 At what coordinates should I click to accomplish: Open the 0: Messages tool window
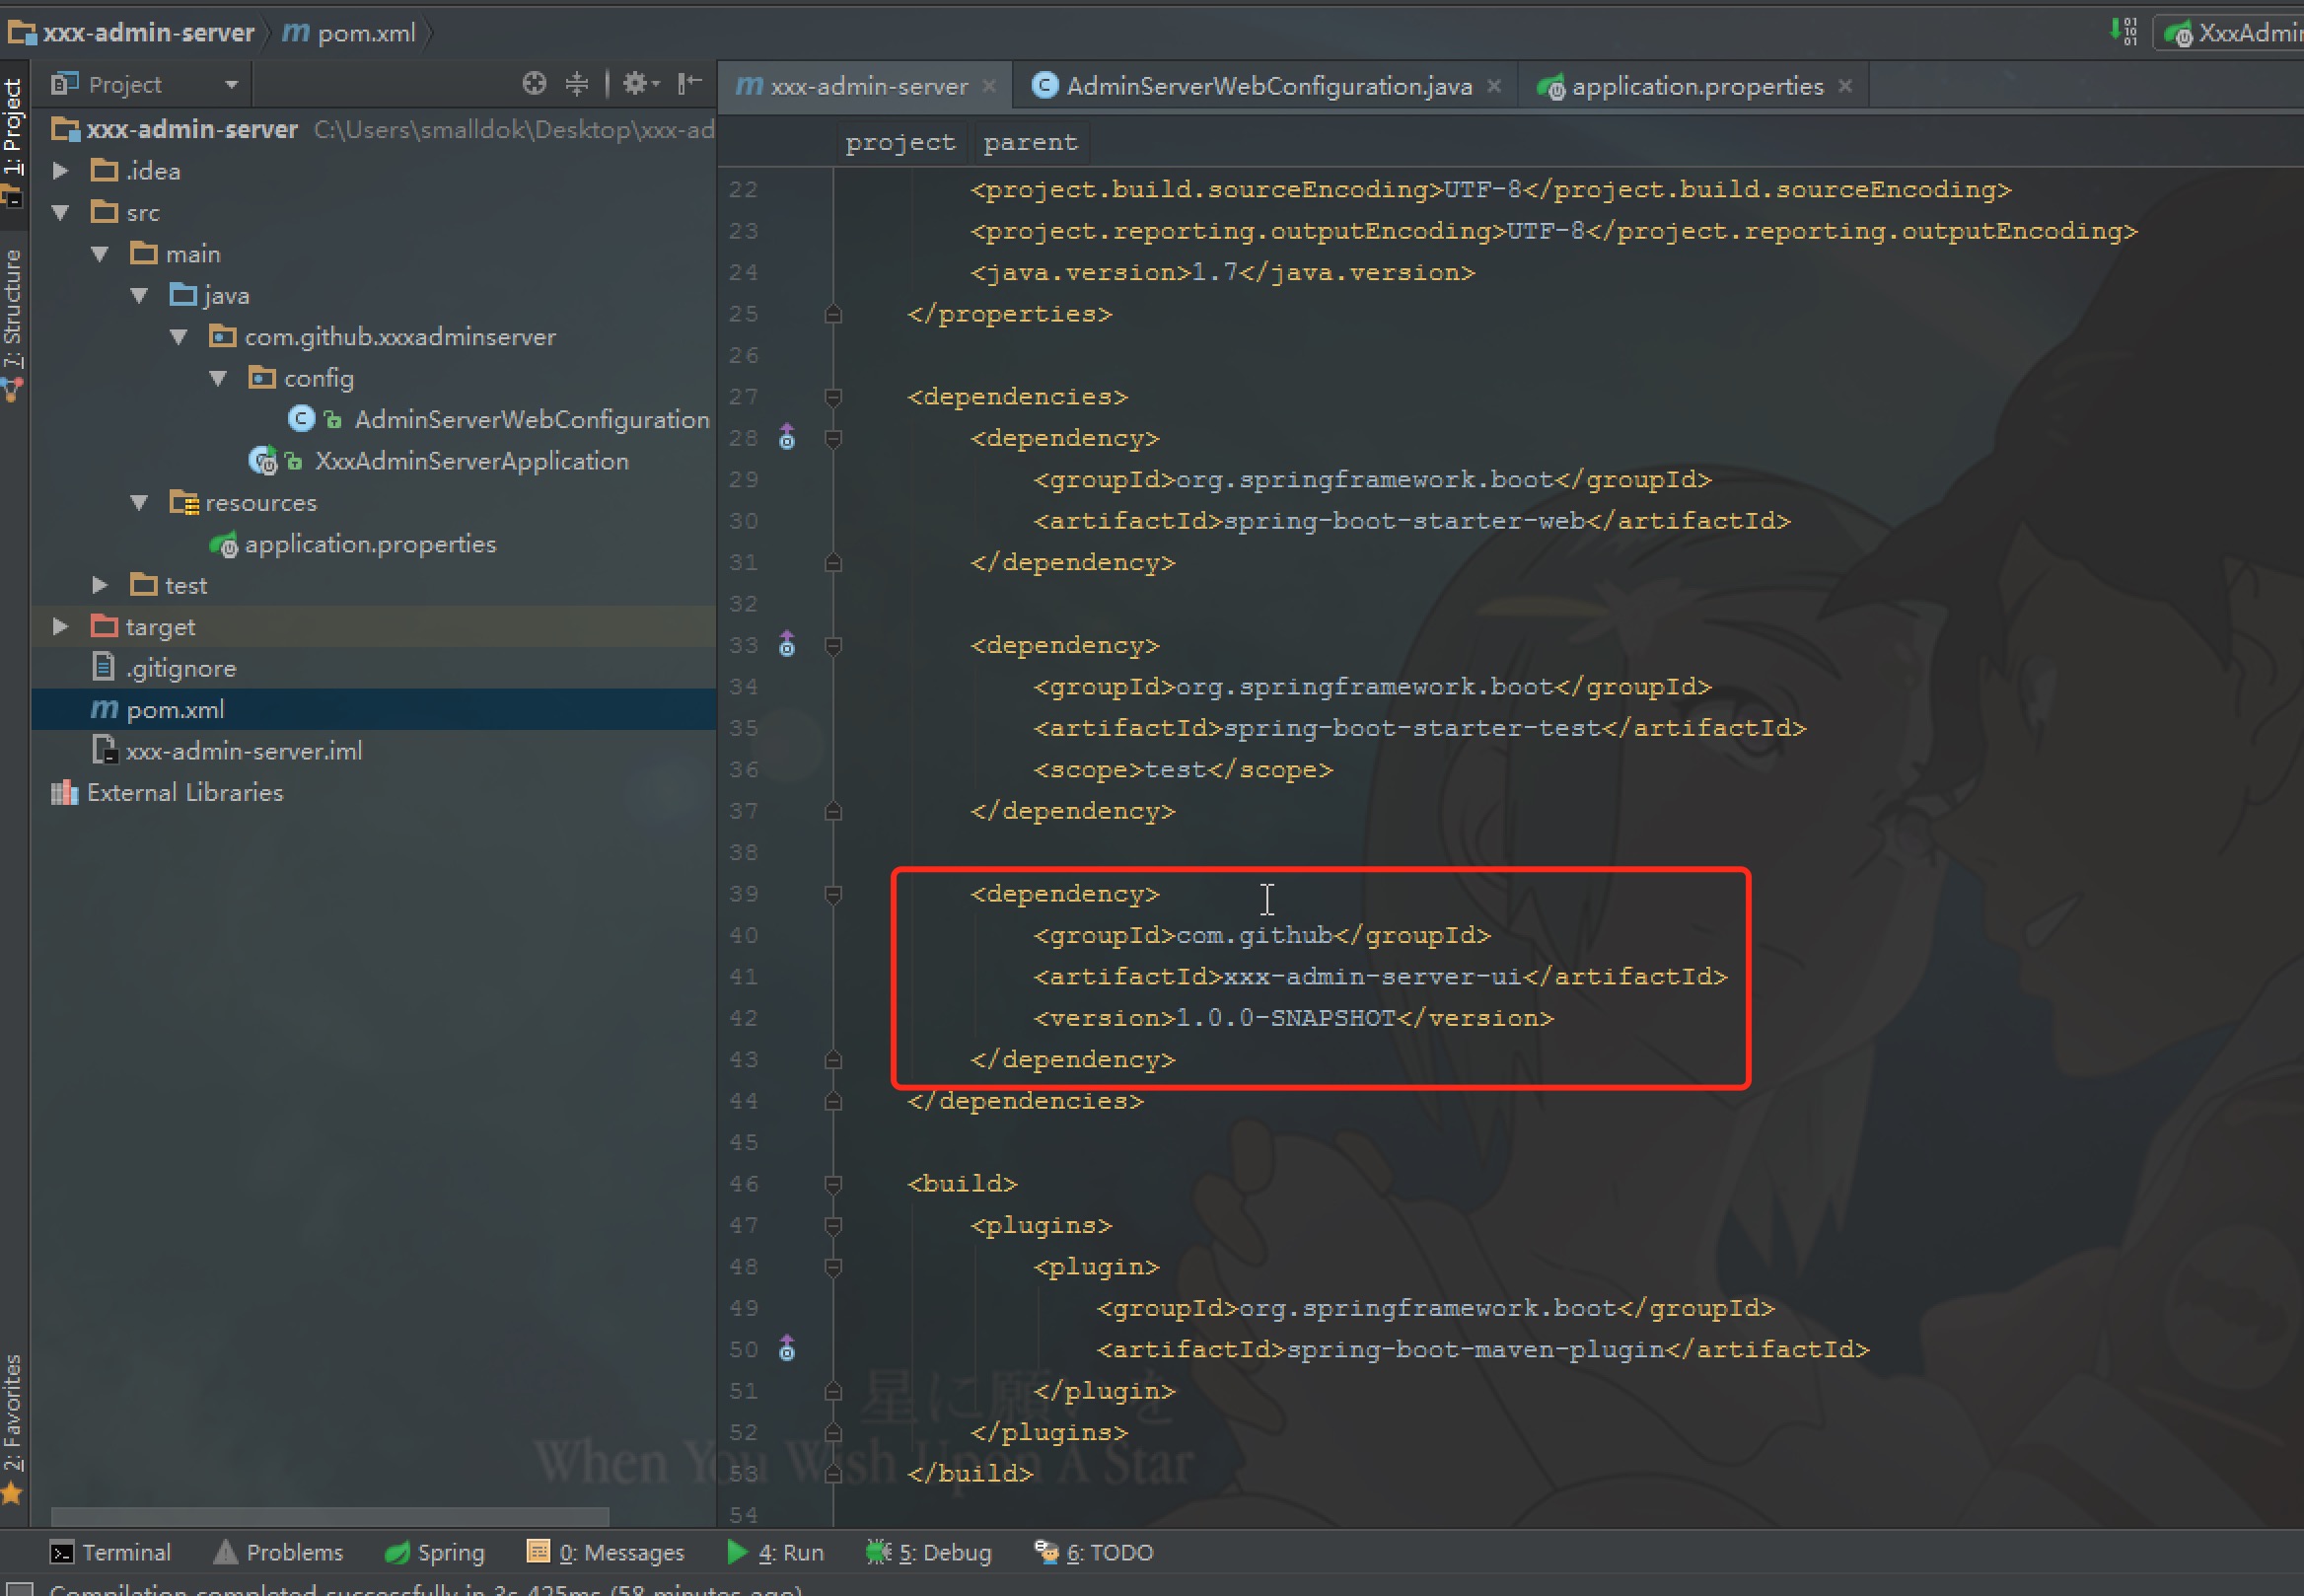pyautogui.click(x=606, y=1552)
